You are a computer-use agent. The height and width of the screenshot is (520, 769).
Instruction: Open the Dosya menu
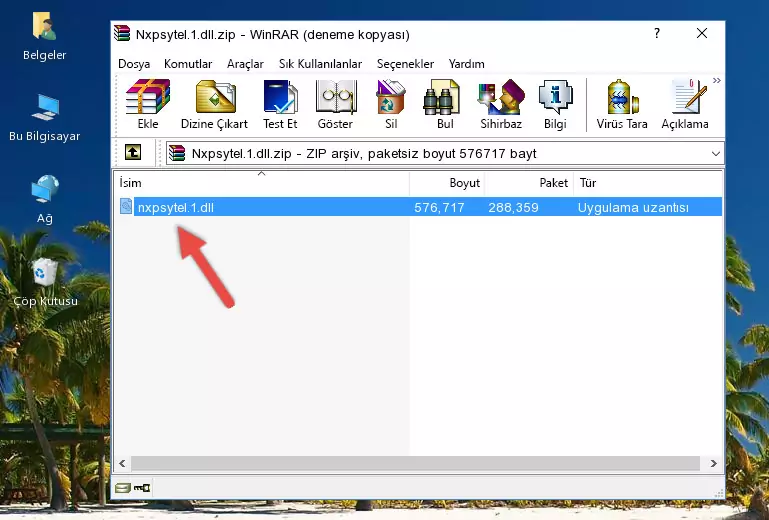click(x=134, y=64)
